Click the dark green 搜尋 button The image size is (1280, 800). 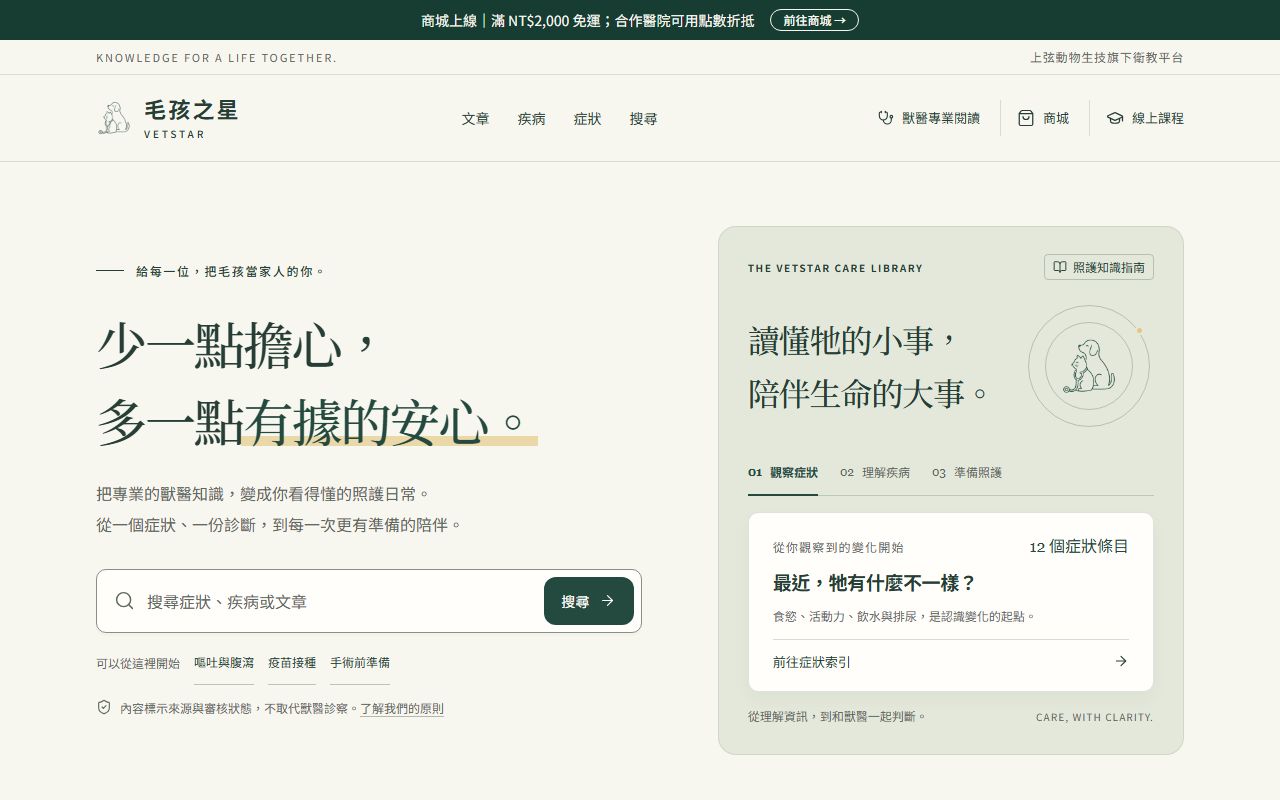589,601
